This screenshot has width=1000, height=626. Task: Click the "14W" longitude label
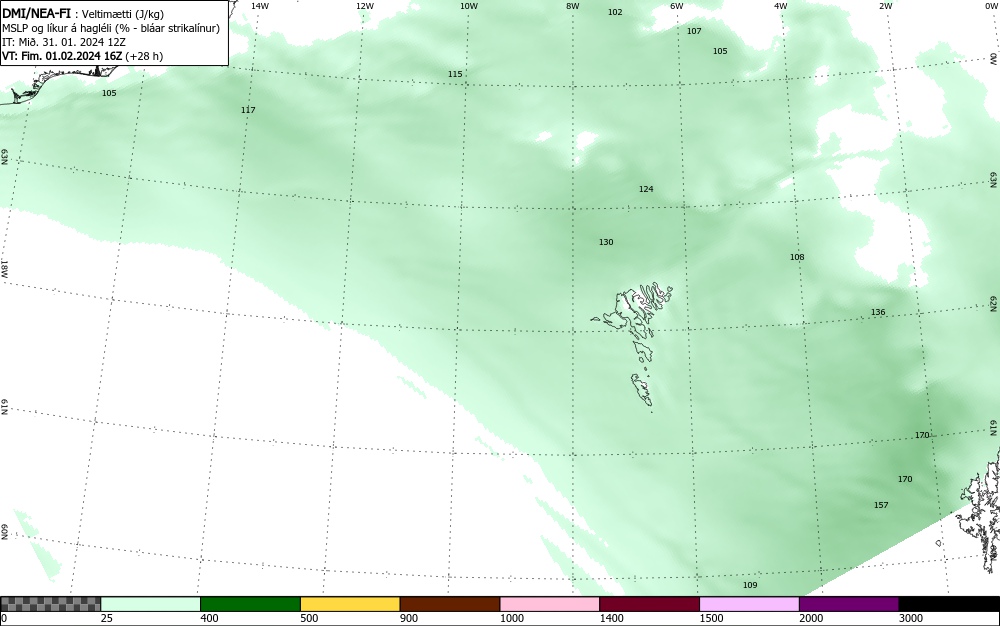pos(260,6)
